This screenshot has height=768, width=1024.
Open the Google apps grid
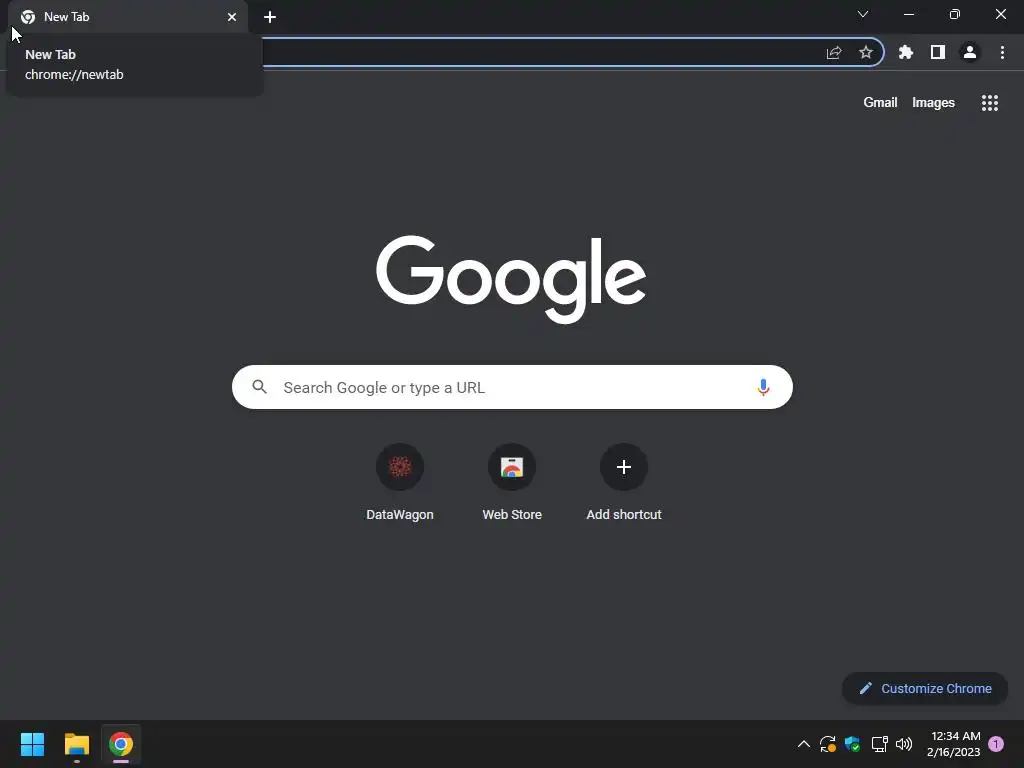(989, 103)
